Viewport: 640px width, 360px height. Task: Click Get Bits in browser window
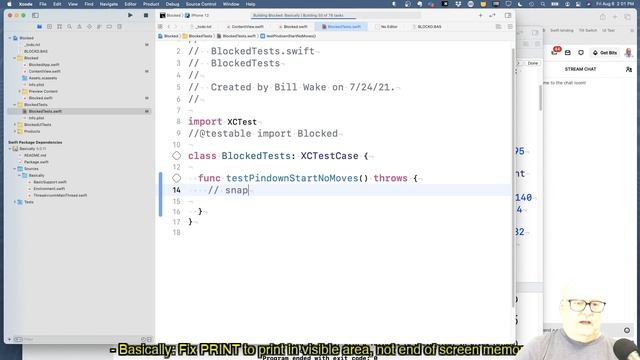(x=605, y=53)
